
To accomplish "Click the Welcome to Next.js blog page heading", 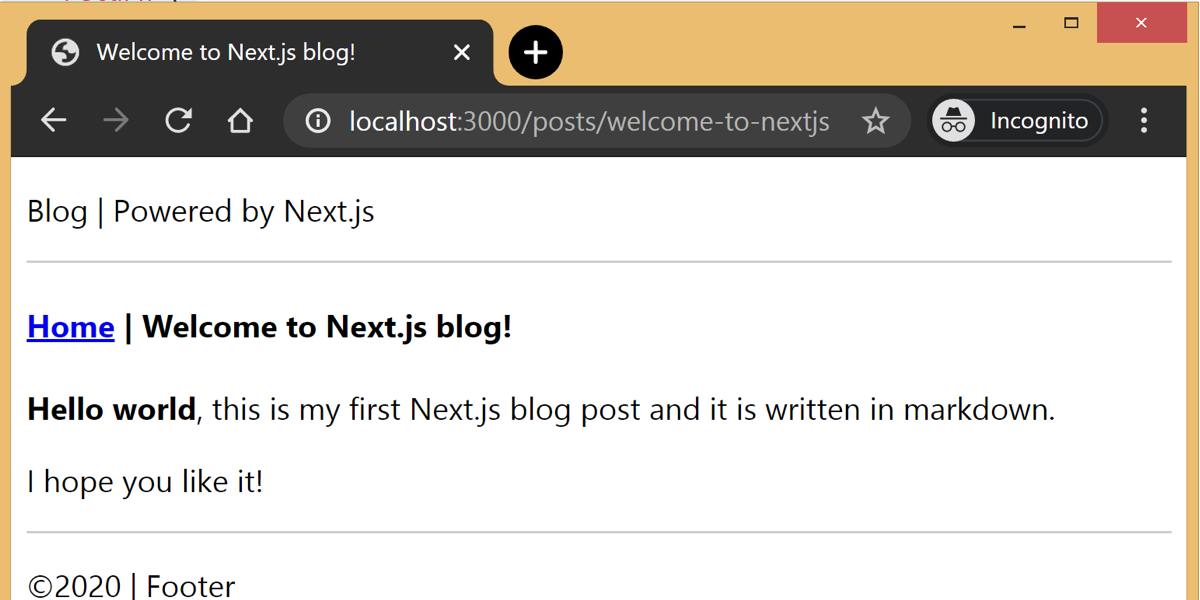I will coord(327,327).
